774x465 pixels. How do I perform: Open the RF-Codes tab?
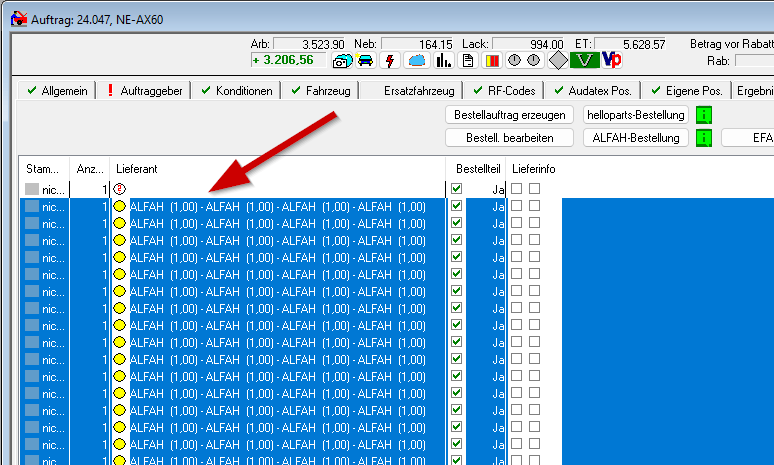[505, 91]
